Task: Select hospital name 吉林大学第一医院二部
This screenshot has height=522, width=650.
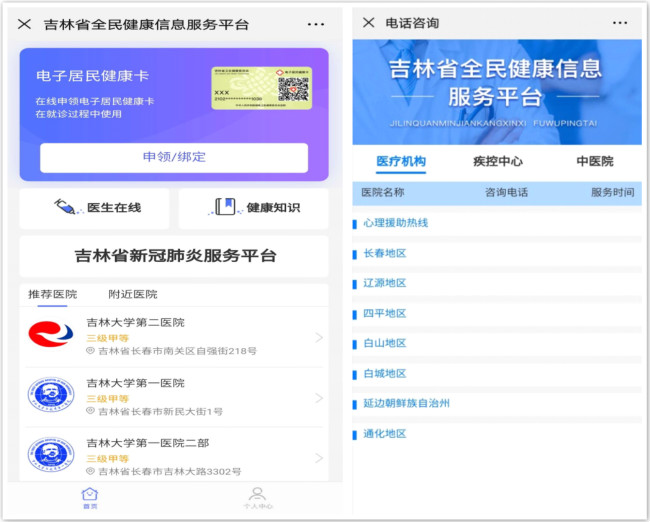Action: tap(148, 443)
